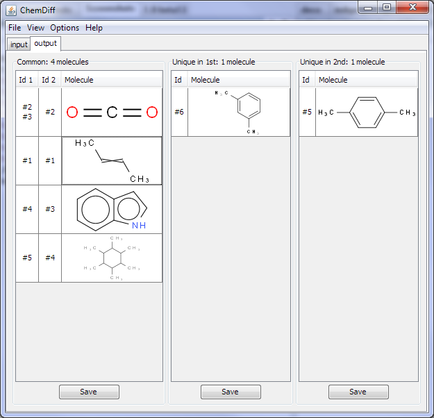Image resolution: width=434 pixels, height=418 pixels.
Task: Open the Help menu
Action: click(94, 28)
